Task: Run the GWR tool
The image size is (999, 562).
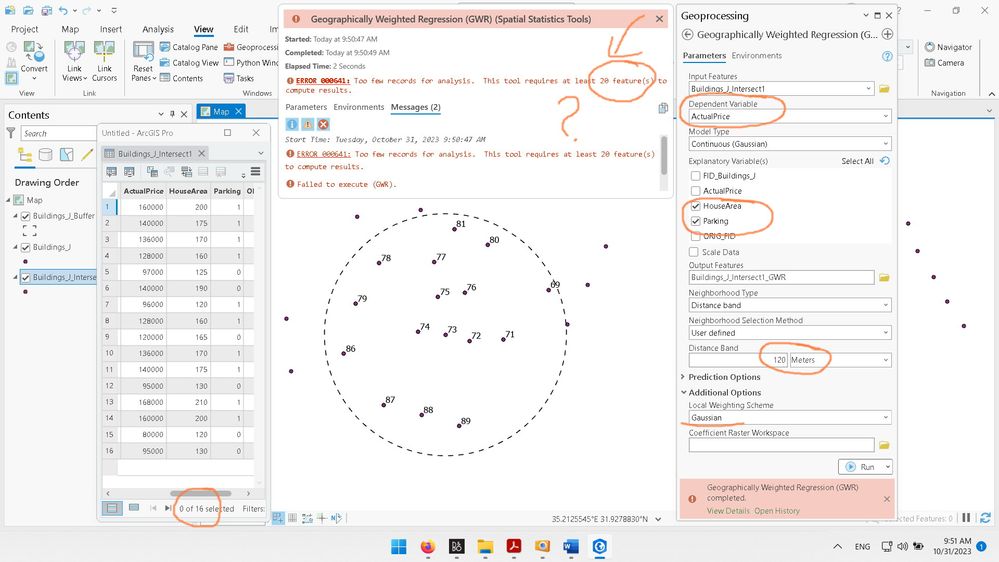Action: [x=860, y=467]
